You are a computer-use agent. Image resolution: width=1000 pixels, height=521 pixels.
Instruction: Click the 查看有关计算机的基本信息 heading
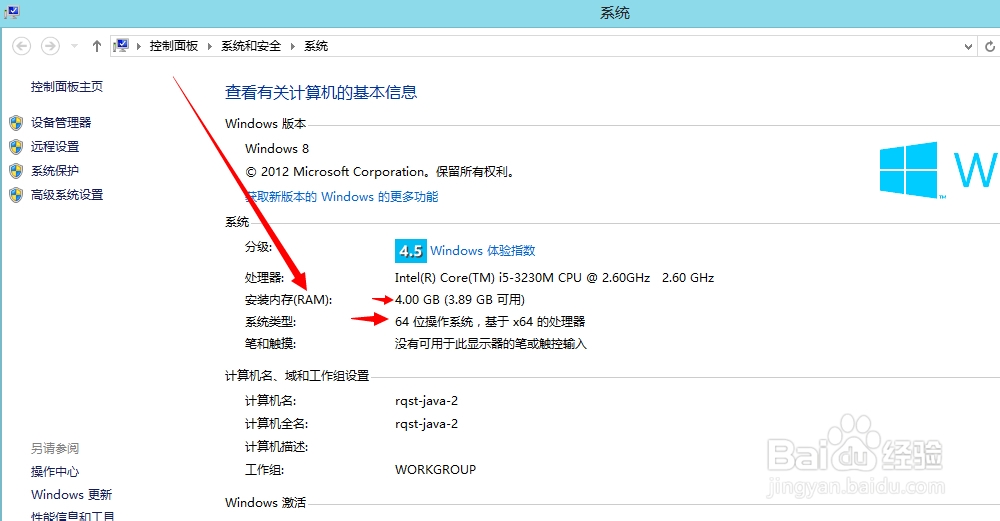(321, 93)
